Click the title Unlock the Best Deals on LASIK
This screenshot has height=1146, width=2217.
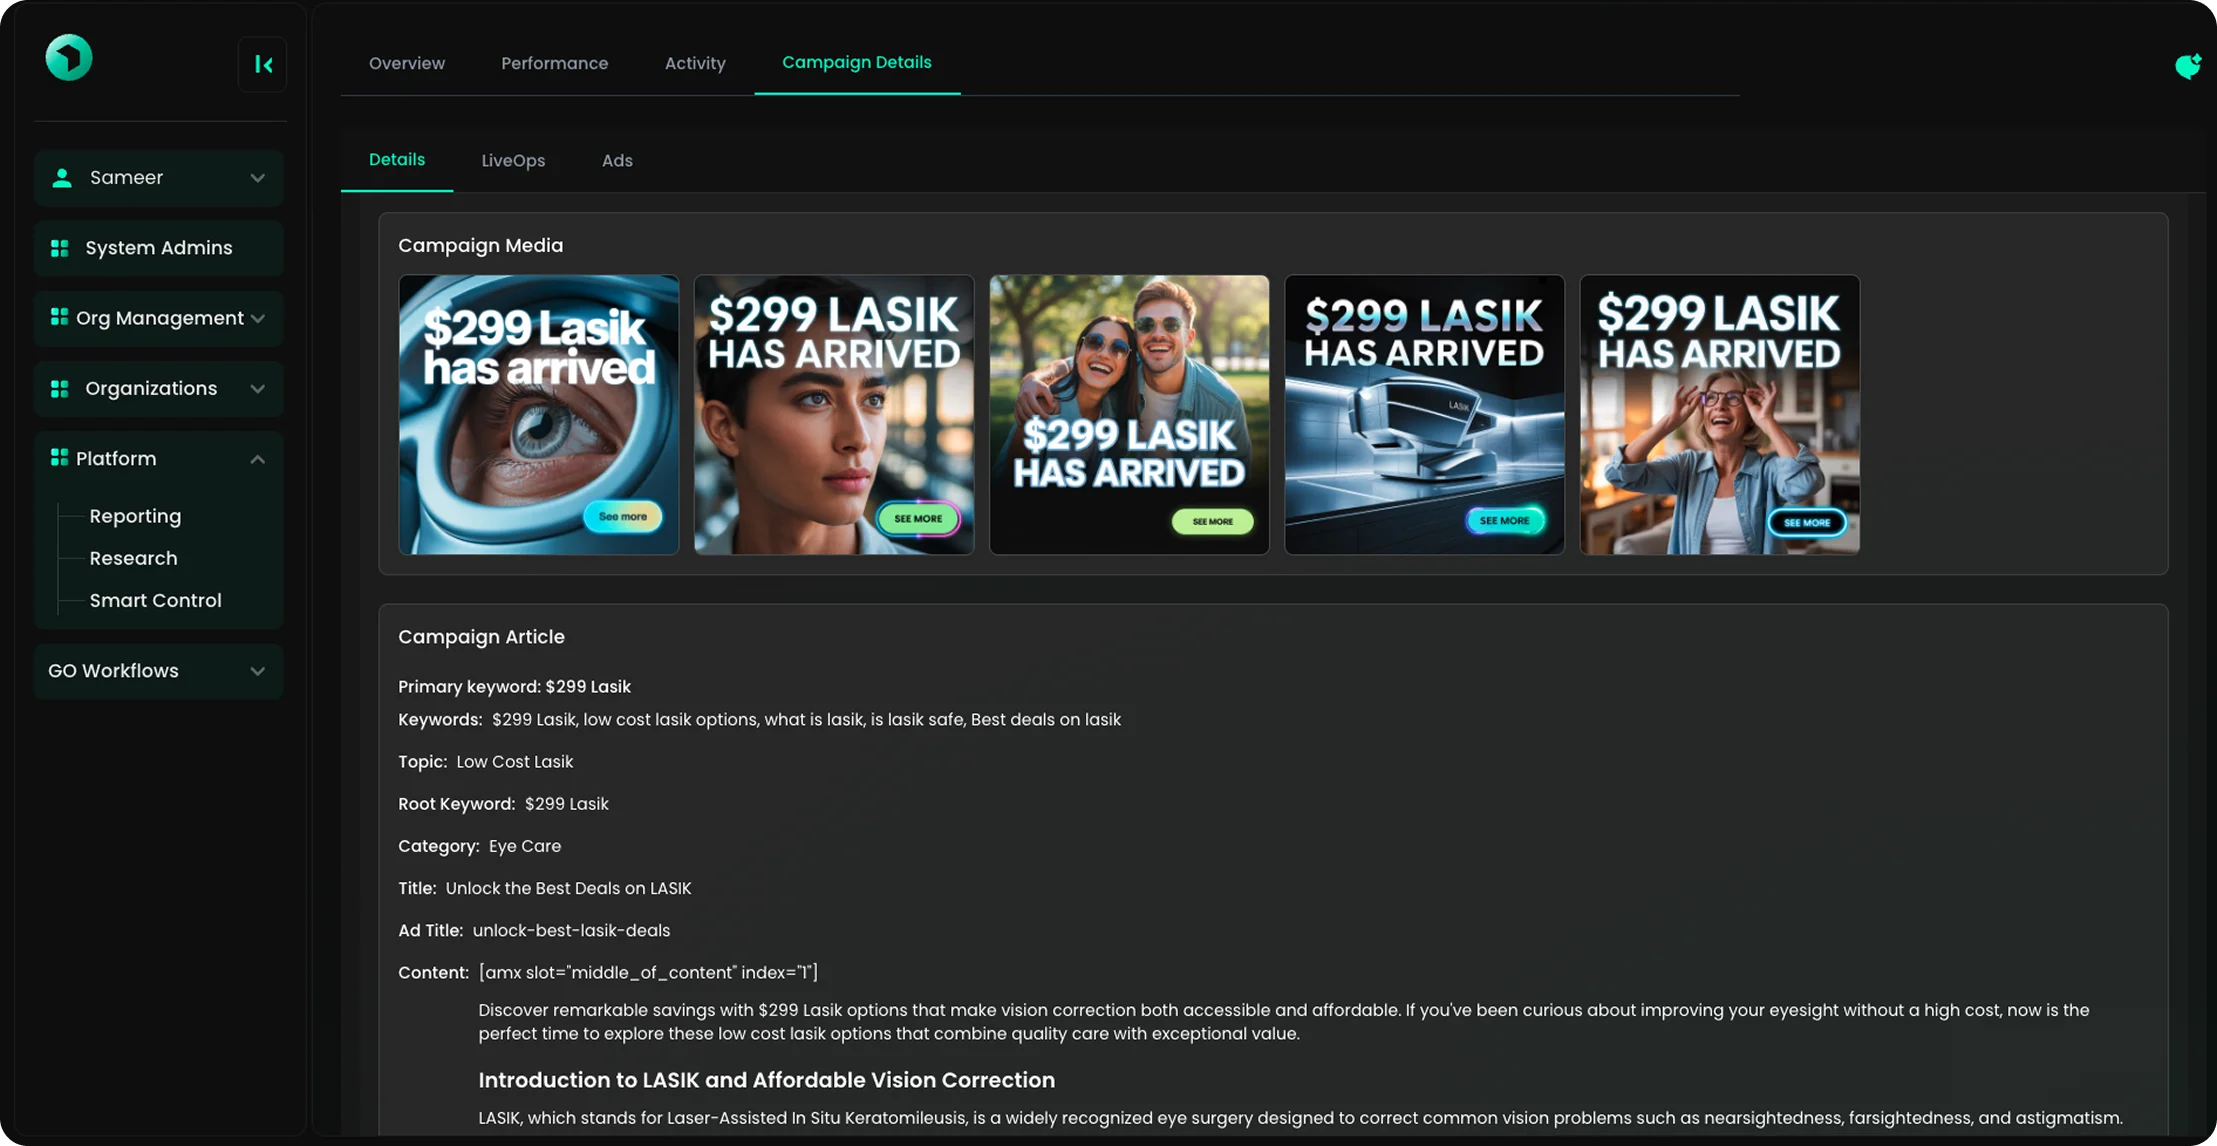pos(568,888)
